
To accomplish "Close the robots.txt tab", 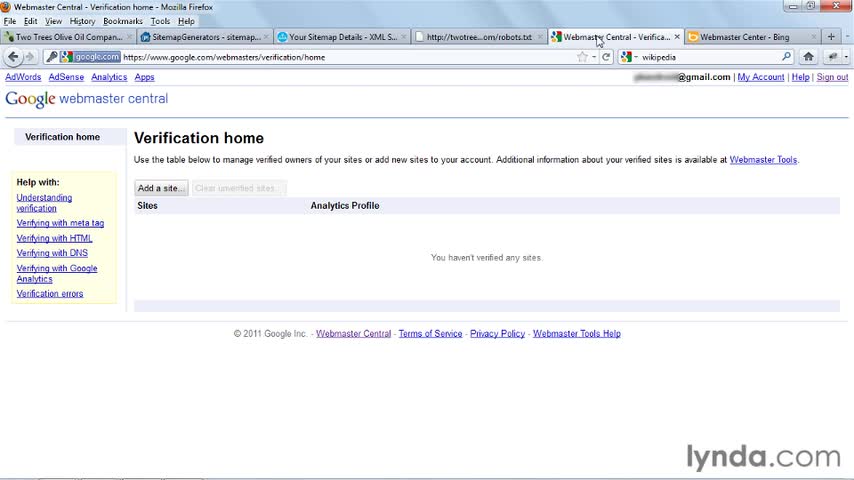I will pos(540,37).
